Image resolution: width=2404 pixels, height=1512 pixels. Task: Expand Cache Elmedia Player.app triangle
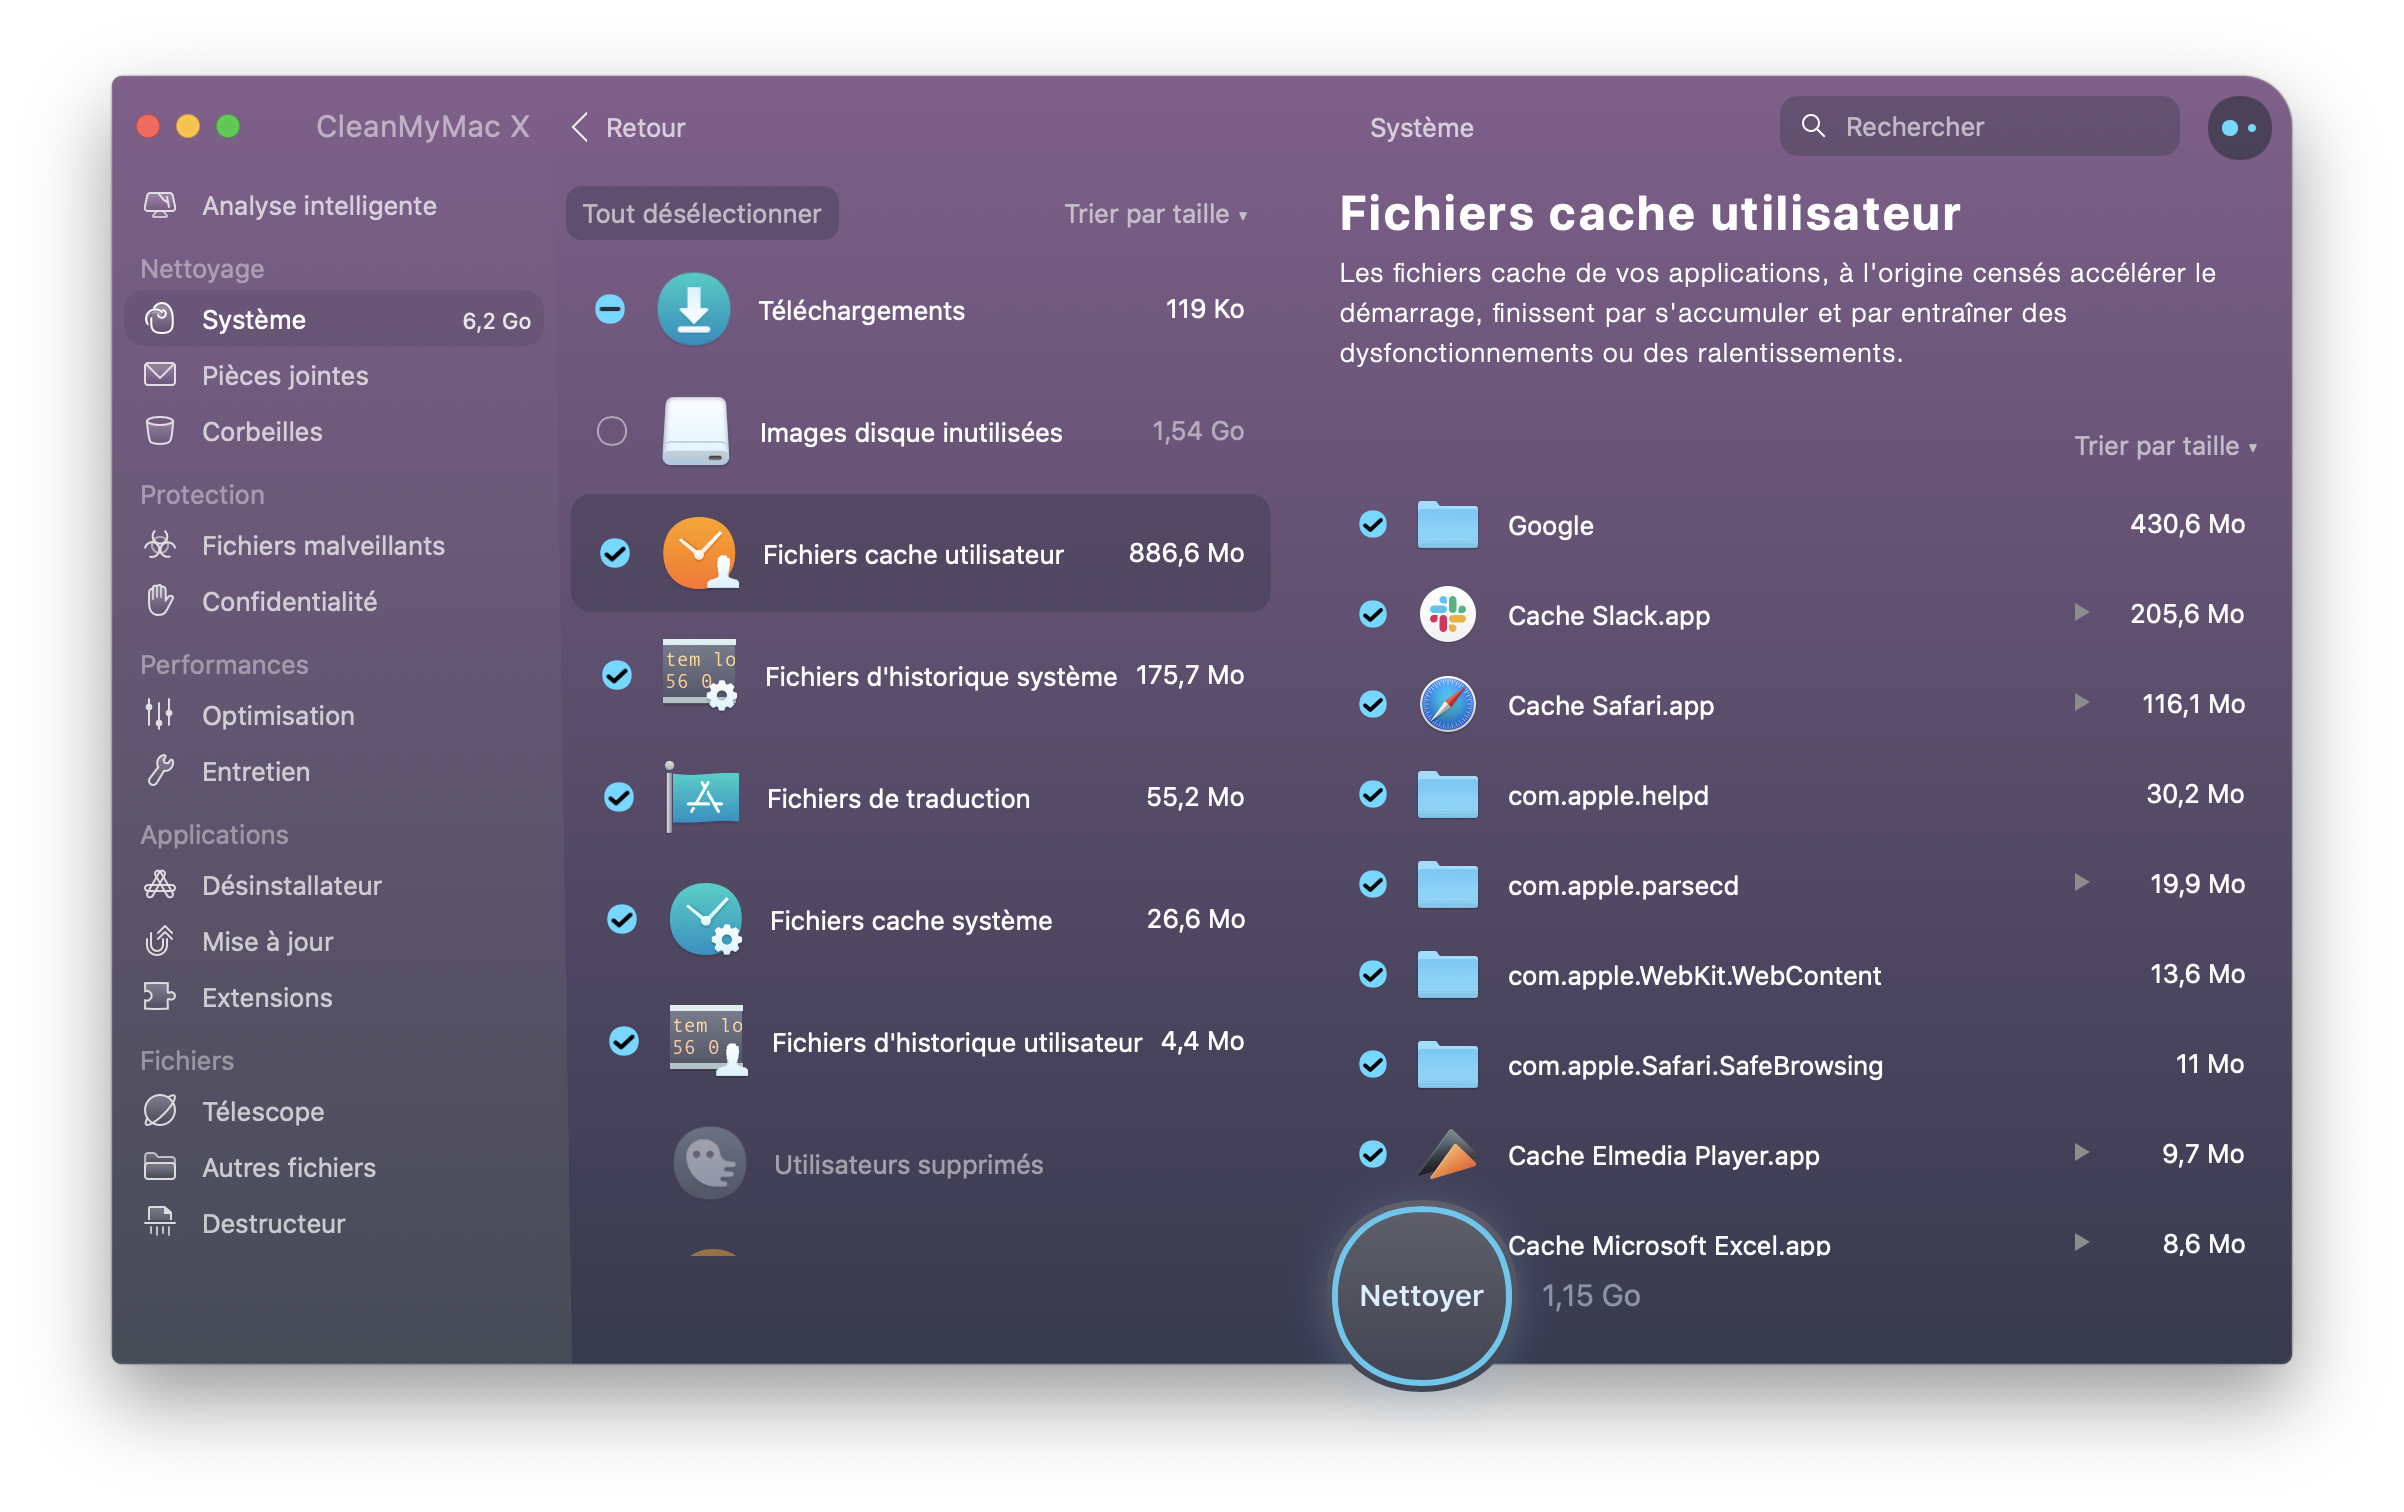click(x=2082, y=1152)
